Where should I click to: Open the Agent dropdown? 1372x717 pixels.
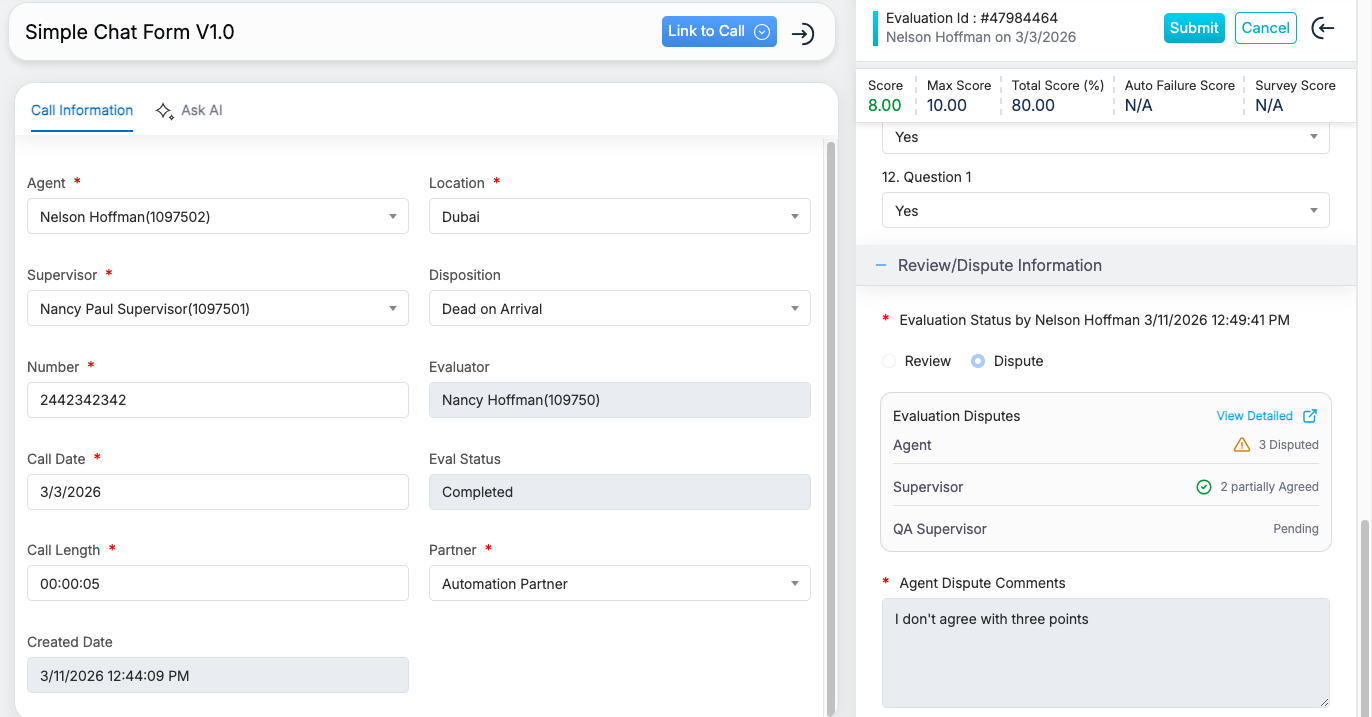click(x=218, y=217)
